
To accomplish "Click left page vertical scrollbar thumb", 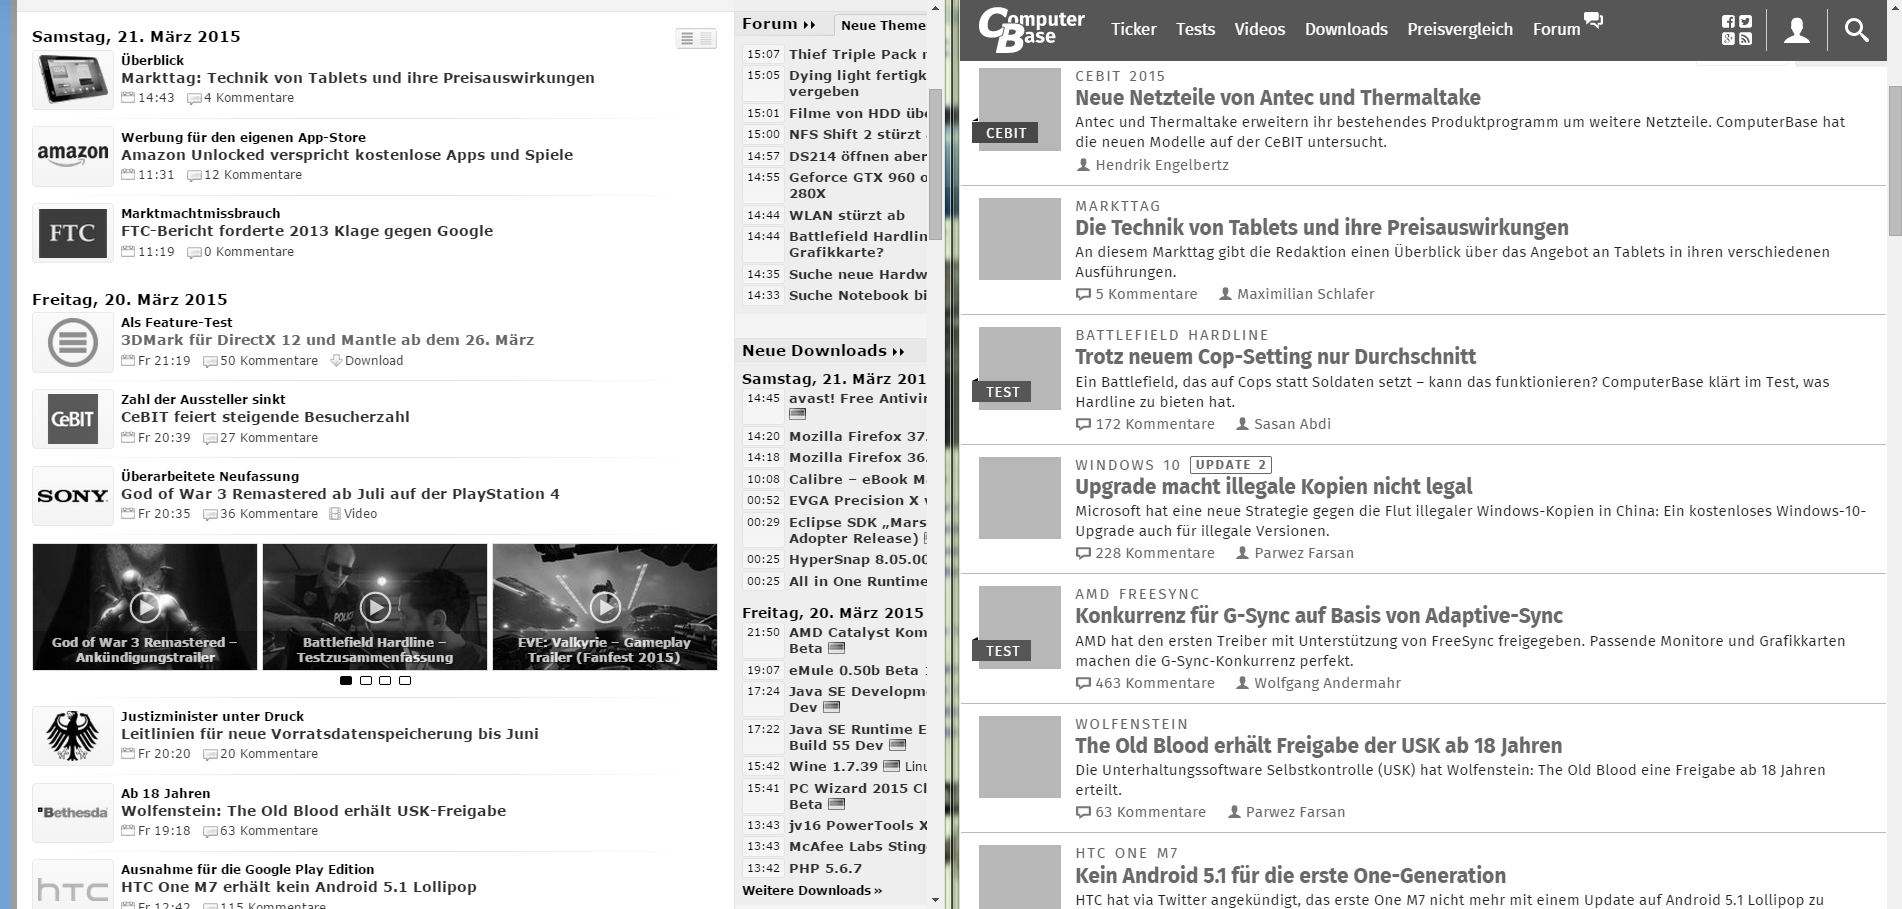I will [x=935, y=165].
